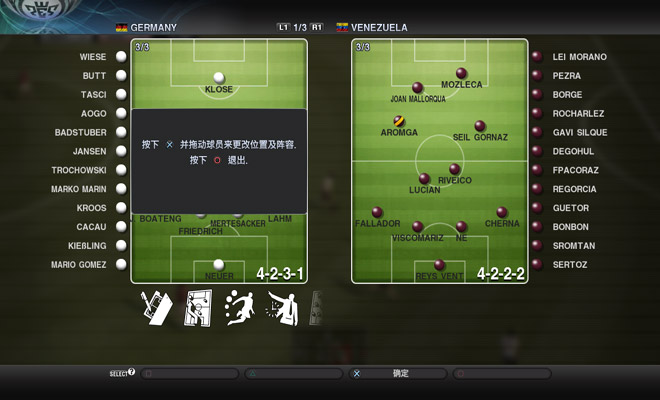This screenshot has width=660, height=400.
Task: Select the partially hidden fifth menu icon
Action: (317, 308)
